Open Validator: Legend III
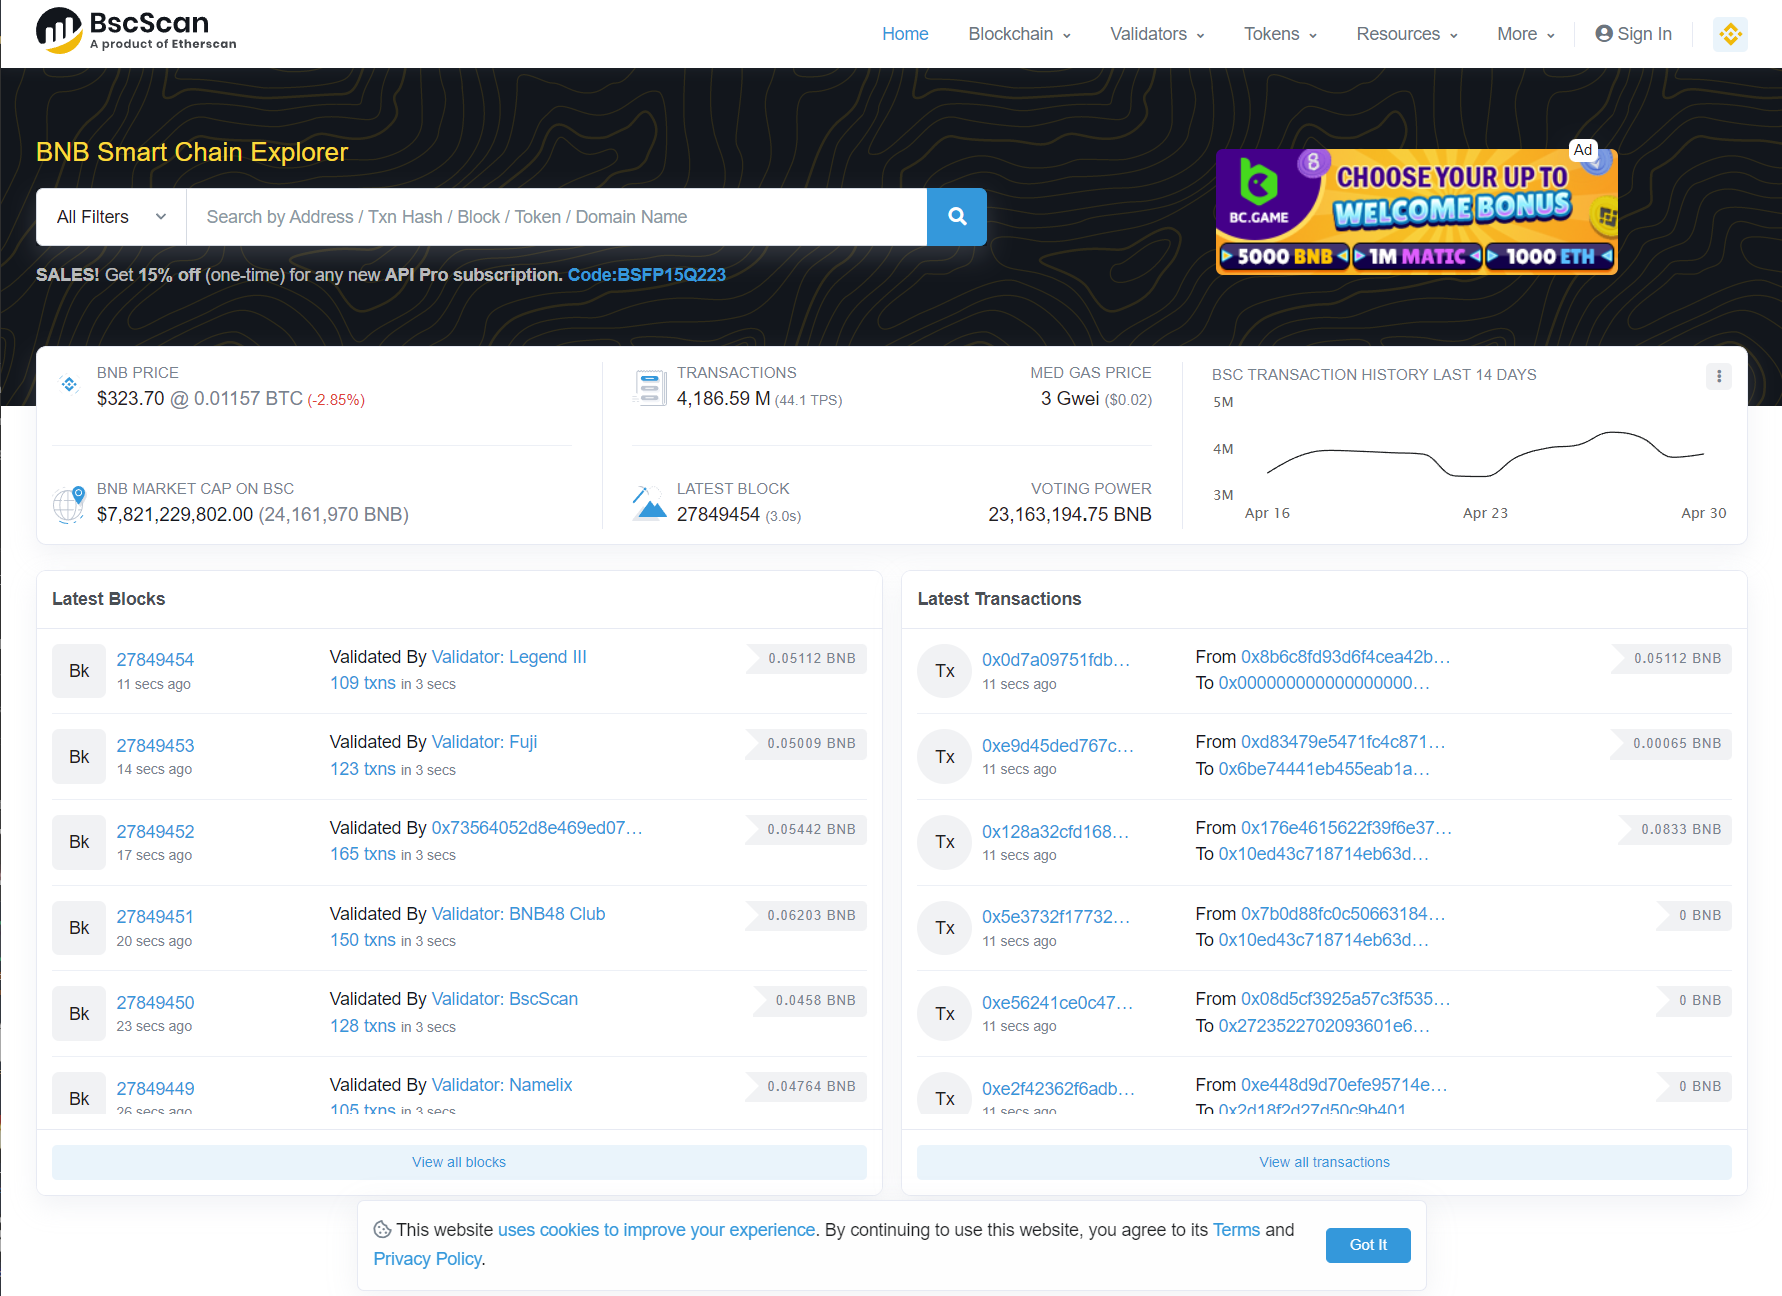The height and width of the screenshot is (1296, 1782). point(509,657)
